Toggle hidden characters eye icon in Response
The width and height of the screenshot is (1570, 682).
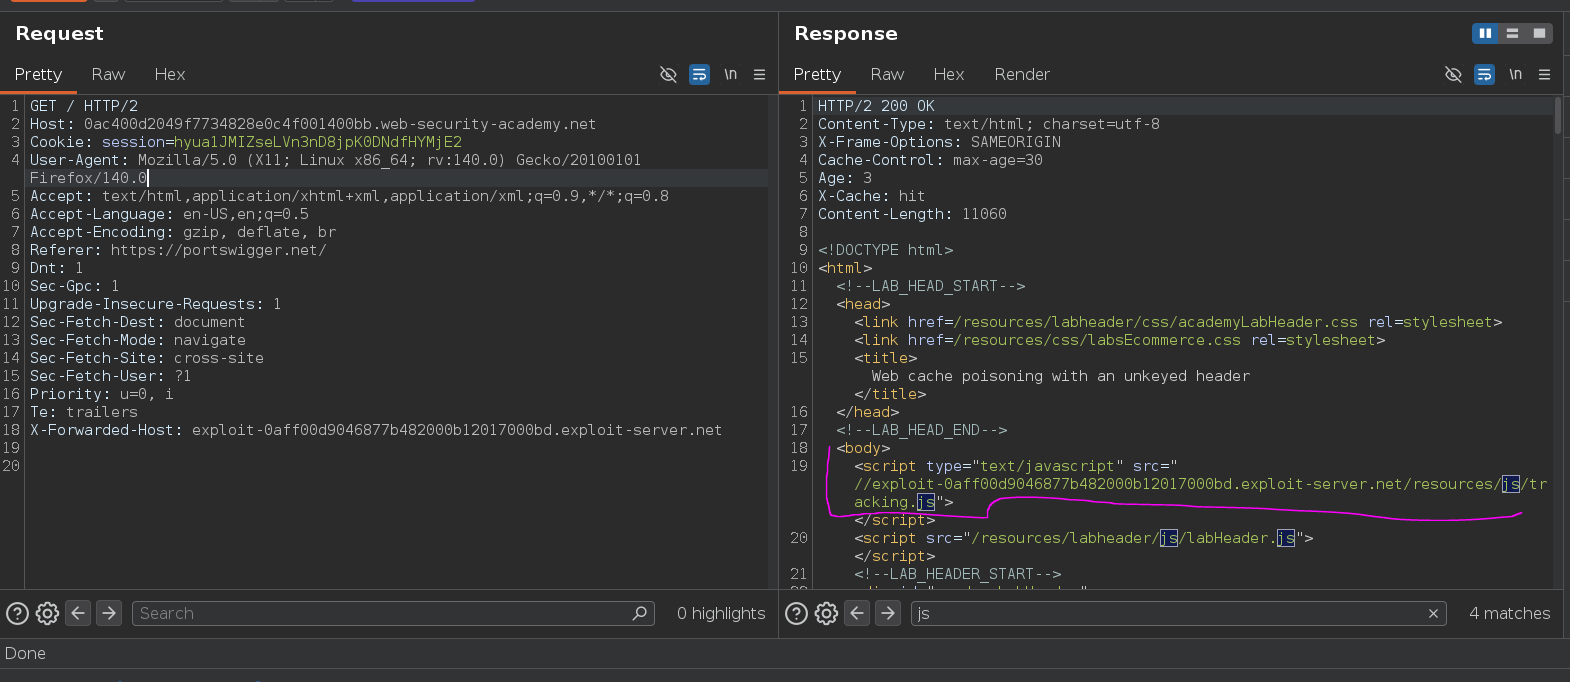pyautogui.click(x=1453, y=74)
